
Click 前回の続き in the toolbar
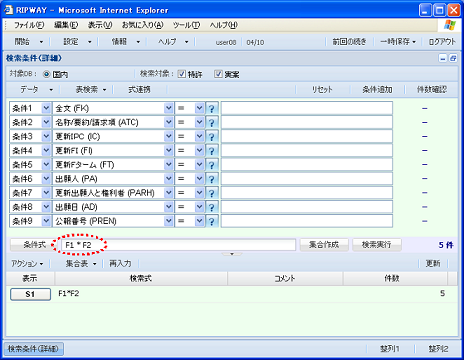tap(349, 42)
